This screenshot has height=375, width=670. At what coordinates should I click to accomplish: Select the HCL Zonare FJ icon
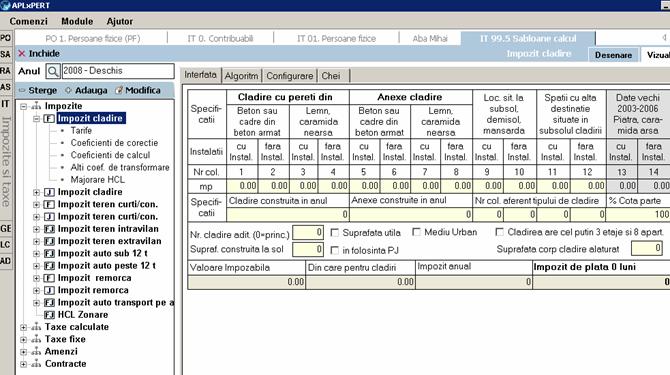click(50, 315)
